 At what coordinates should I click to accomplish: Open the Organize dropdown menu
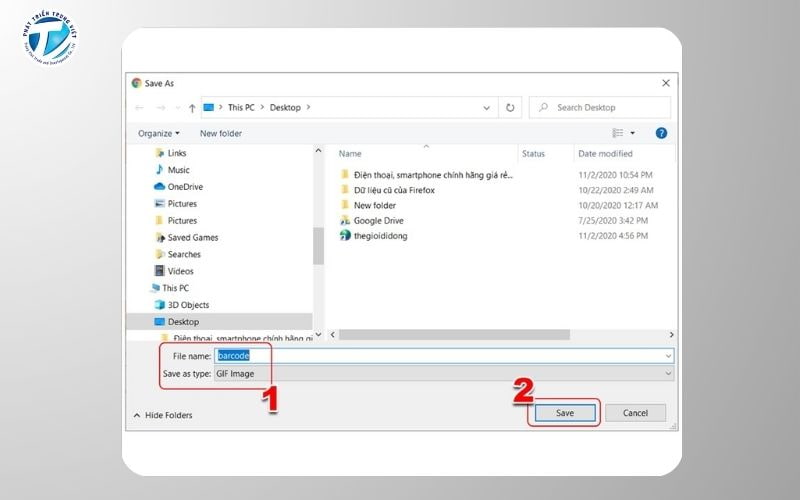[x=159, y=133]
